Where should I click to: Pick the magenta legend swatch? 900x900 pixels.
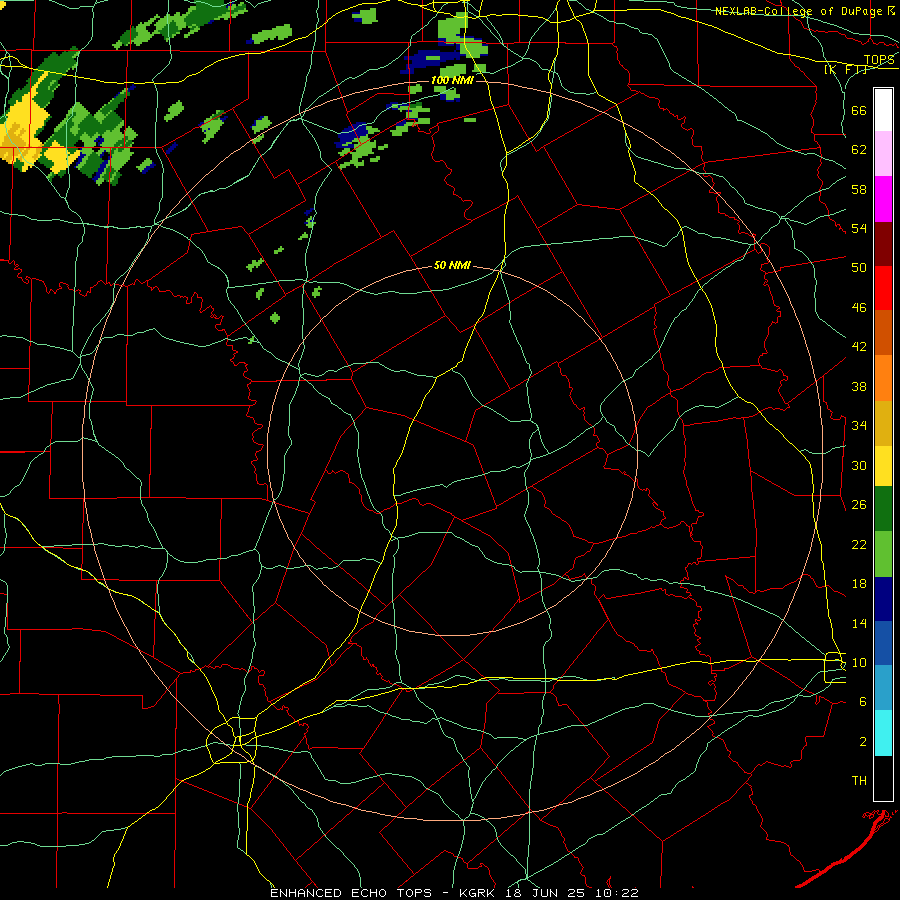pyautogui.click(x=883, y=199)
